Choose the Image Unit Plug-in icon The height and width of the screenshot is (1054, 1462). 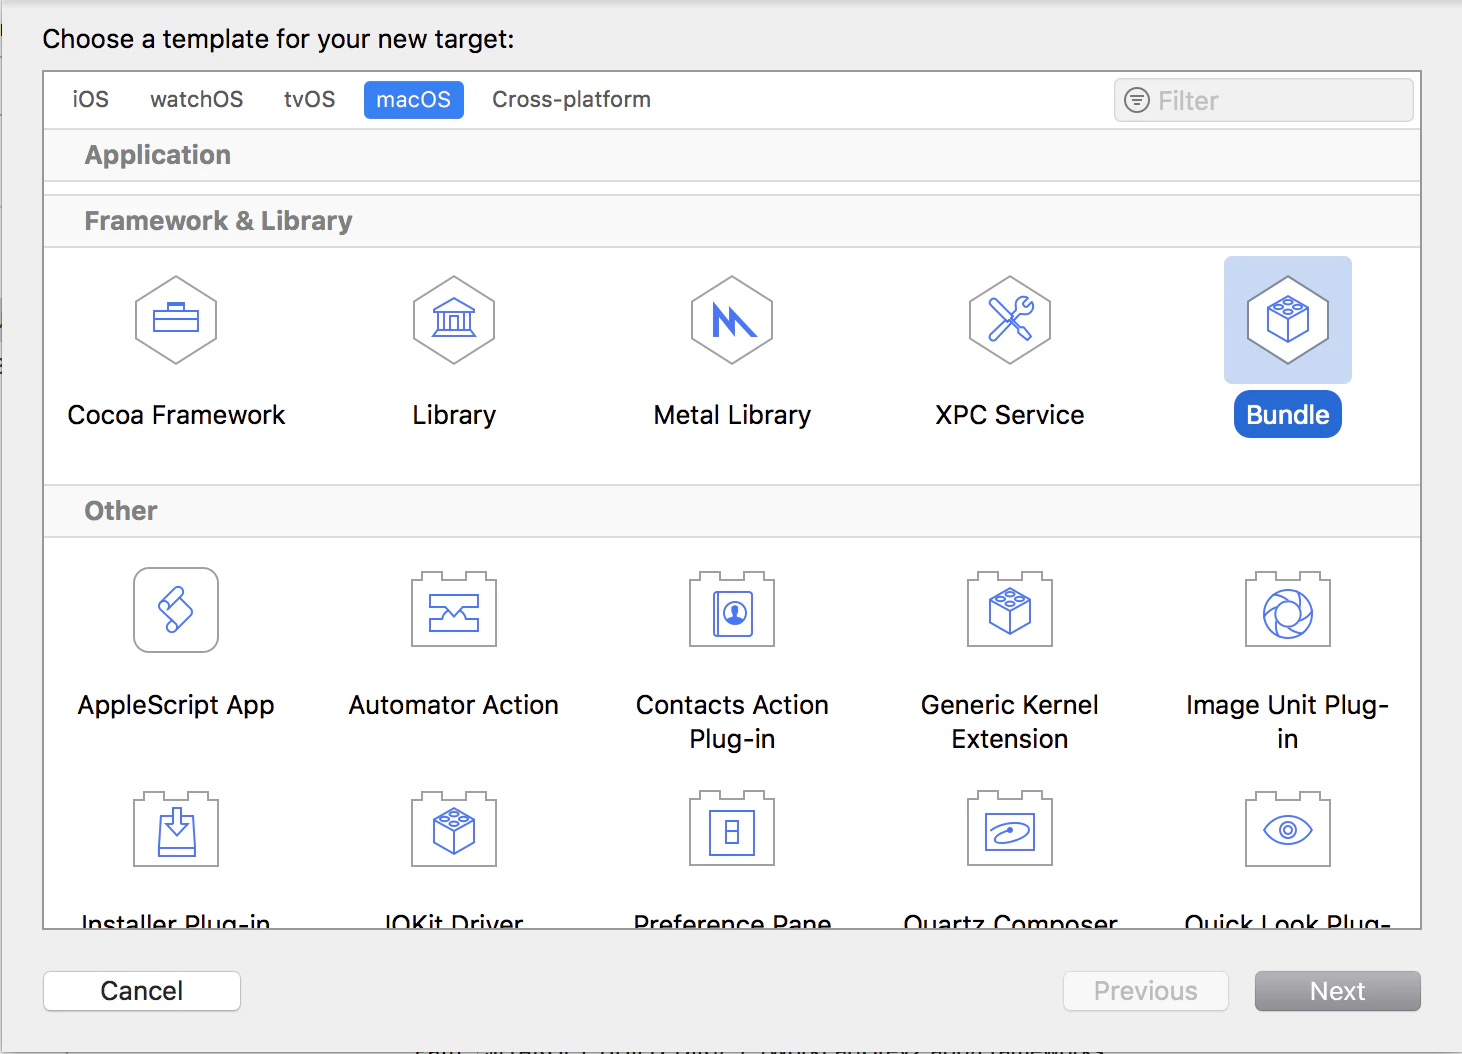point(1288,609)
